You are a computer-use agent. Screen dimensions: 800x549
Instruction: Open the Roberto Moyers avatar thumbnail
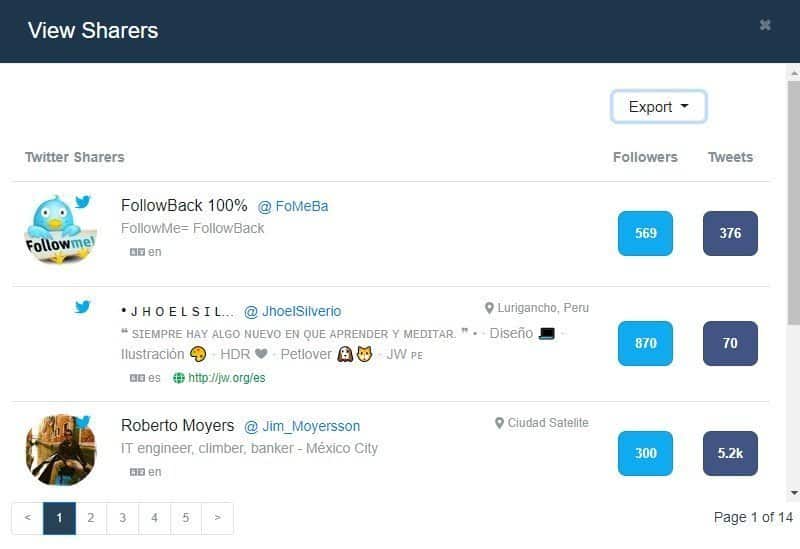pos(61,450)
